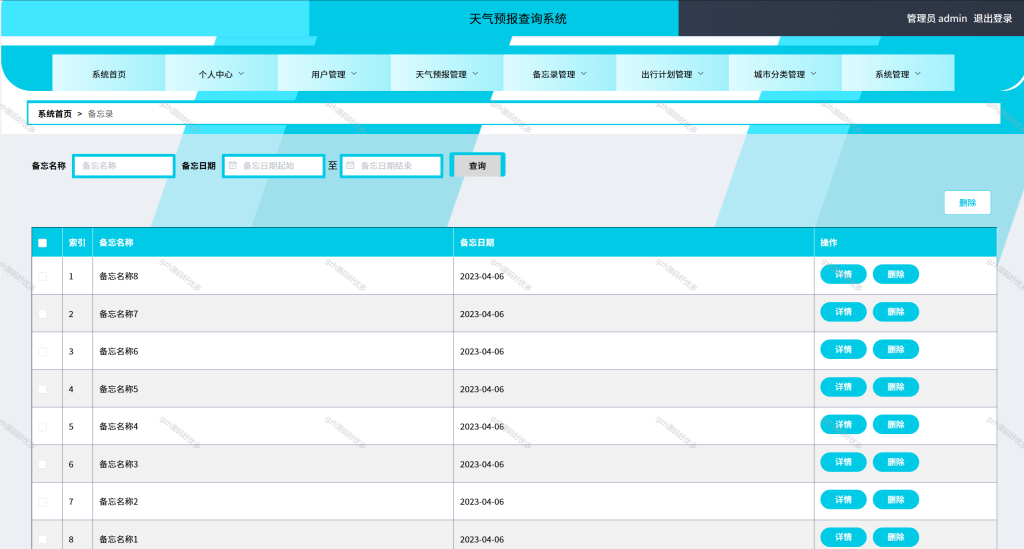Open the 备忘录管理 menu label
Viewport: 1024px width, 549px height.
(x=554, y=74)
